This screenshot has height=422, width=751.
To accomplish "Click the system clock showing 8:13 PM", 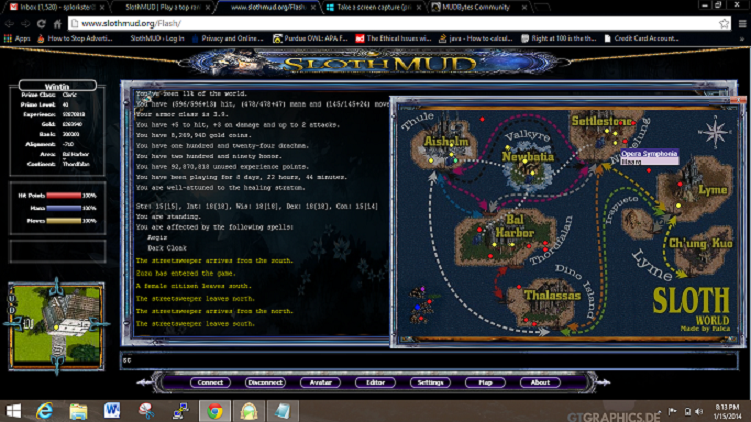I will [x=727, y=411].
